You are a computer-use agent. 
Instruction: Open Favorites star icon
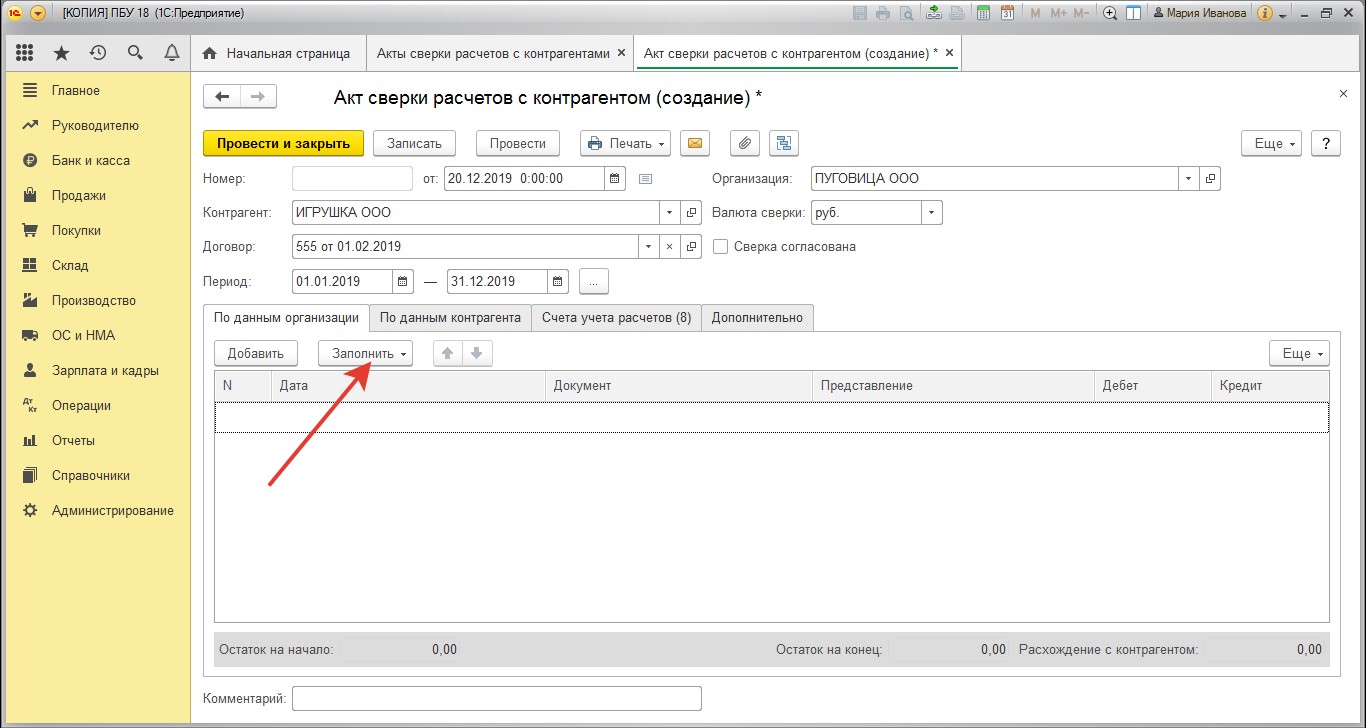(x=61, y=53)
